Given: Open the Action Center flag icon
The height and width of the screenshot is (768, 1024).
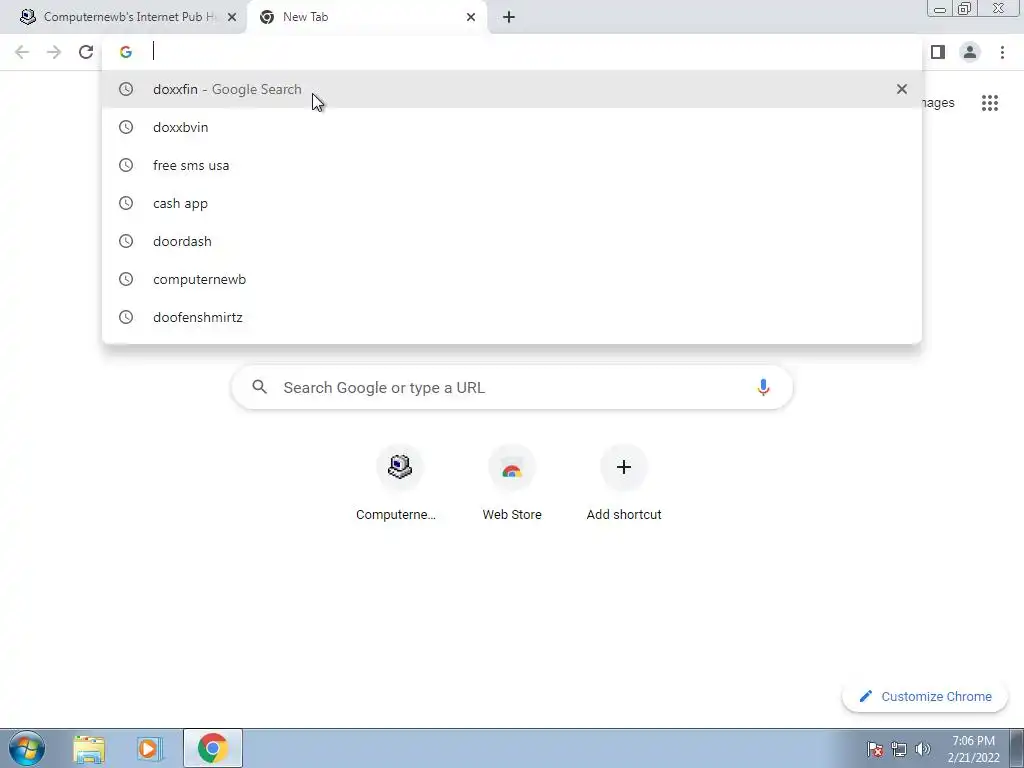Looking at the screenshot, I should tap(875, 749).
